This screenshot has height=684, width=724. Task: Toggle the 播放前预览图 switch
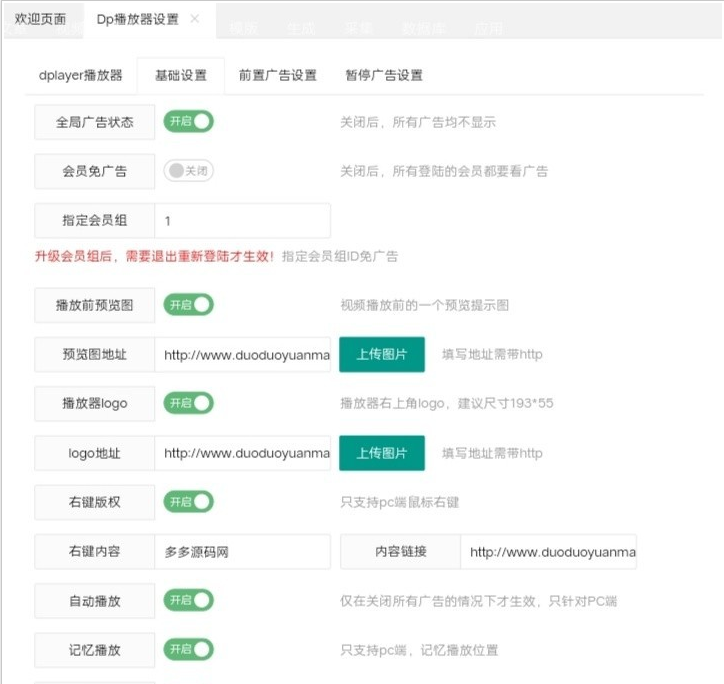point(189,304)
